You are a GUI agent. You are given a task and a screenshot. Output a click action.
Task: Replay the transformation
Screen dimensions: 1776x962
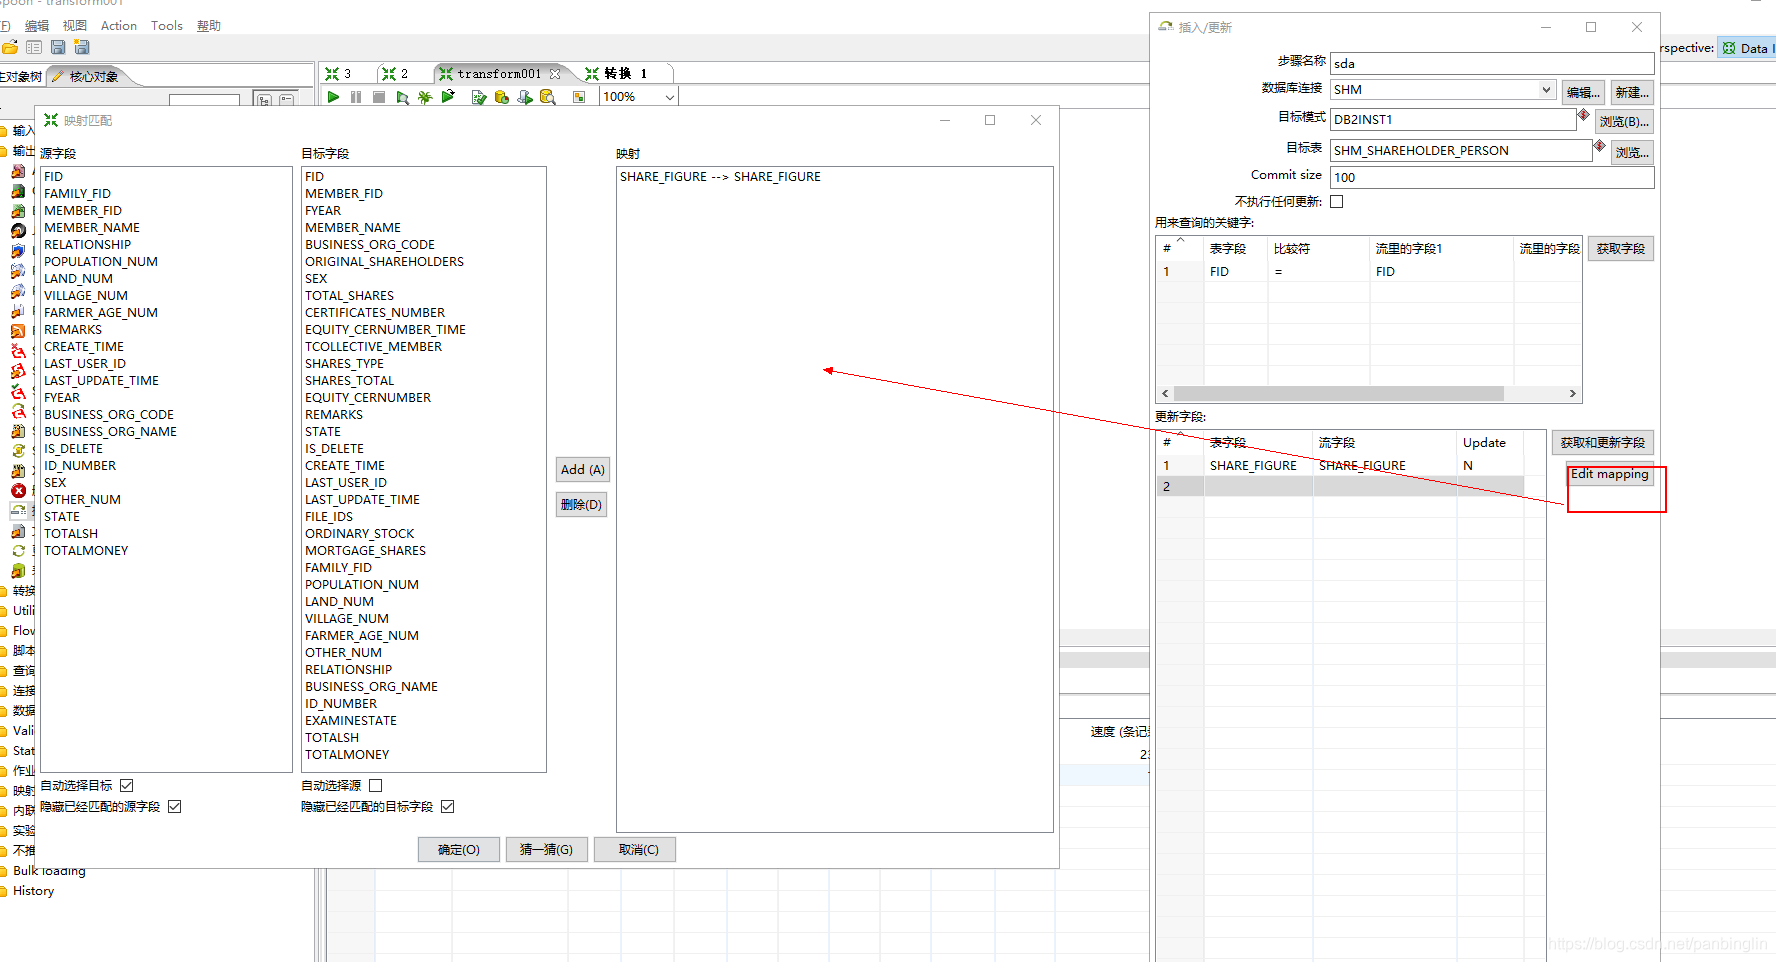click(448, 97)
